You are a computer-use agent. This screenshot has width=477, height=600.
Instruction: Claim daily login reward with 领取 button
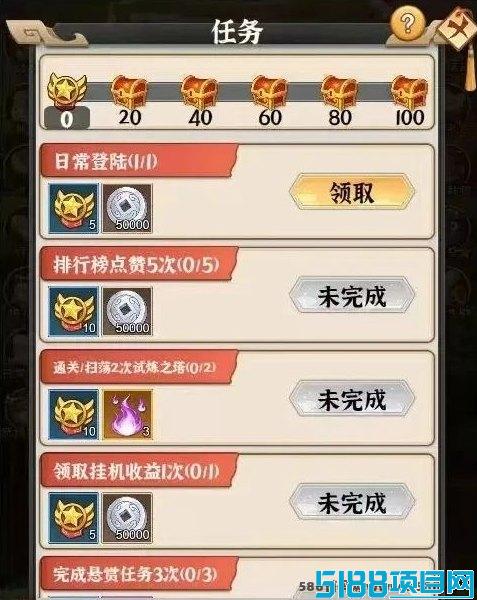352,192
